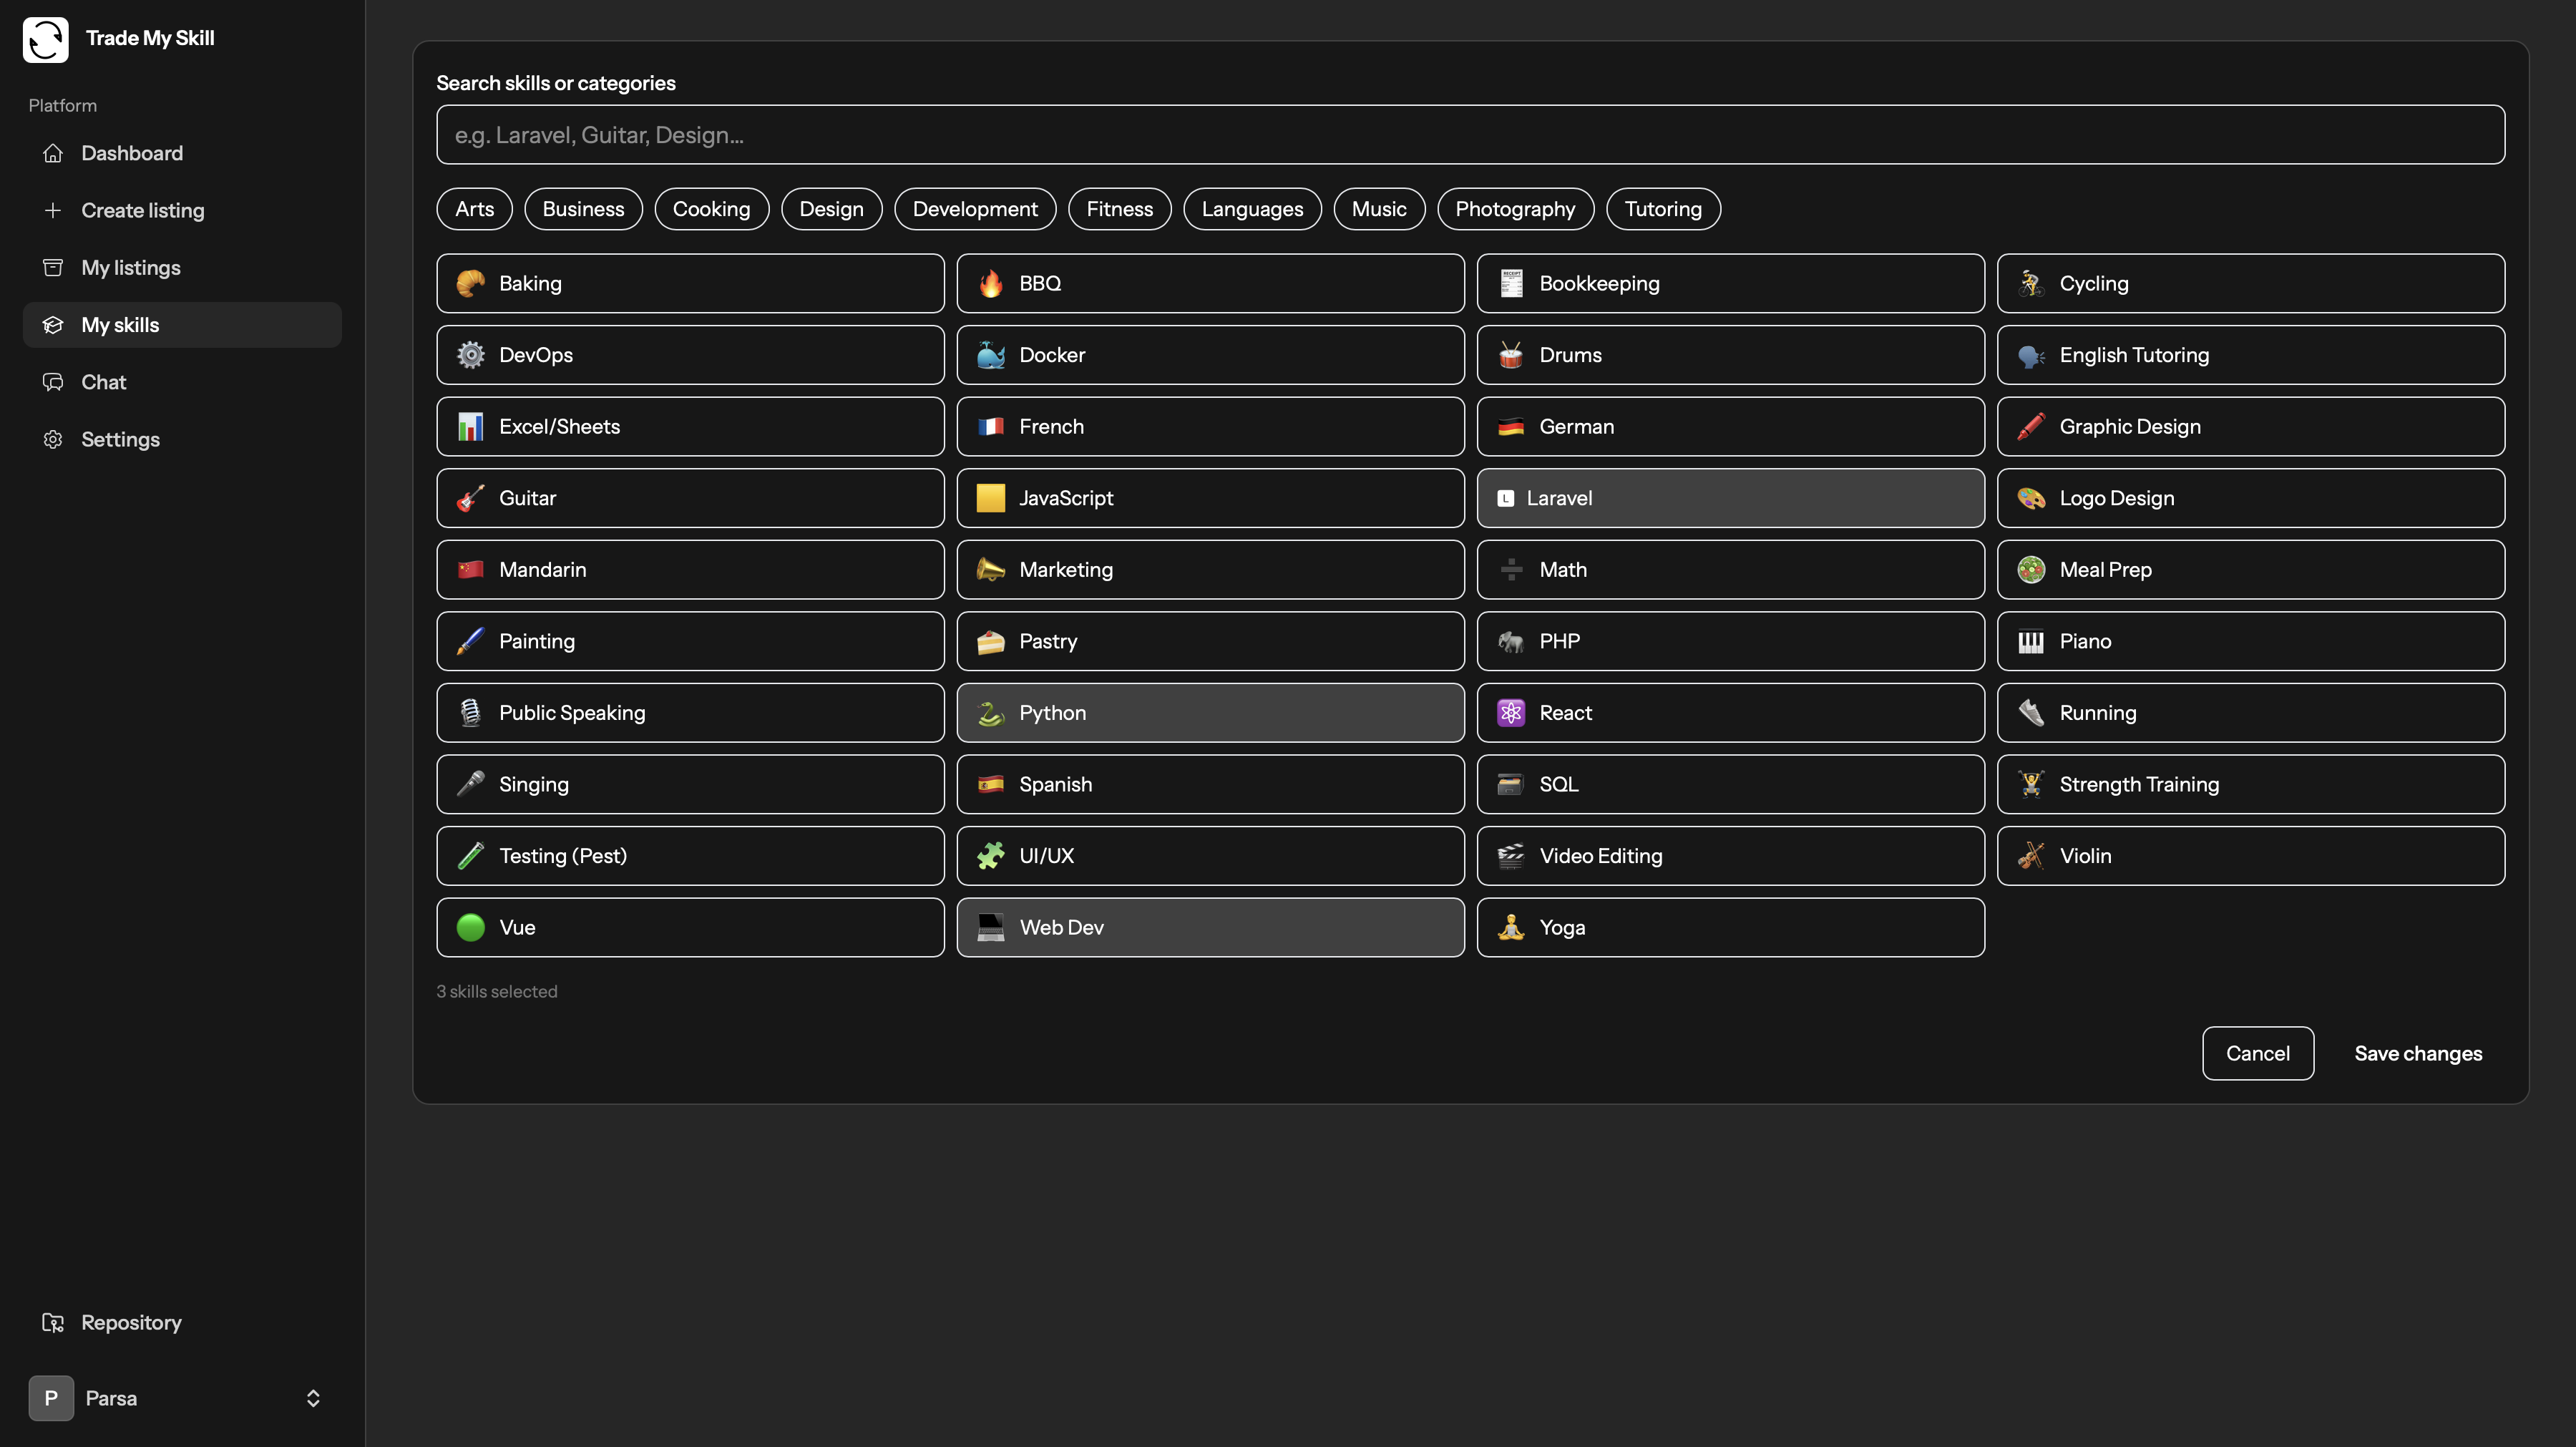Deselect the Laravel skill

(1729, 498)
